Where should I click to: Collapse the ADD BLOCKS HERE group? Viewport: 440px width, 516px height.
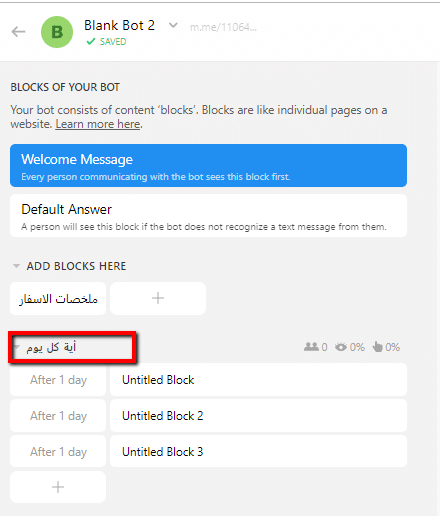16,266
